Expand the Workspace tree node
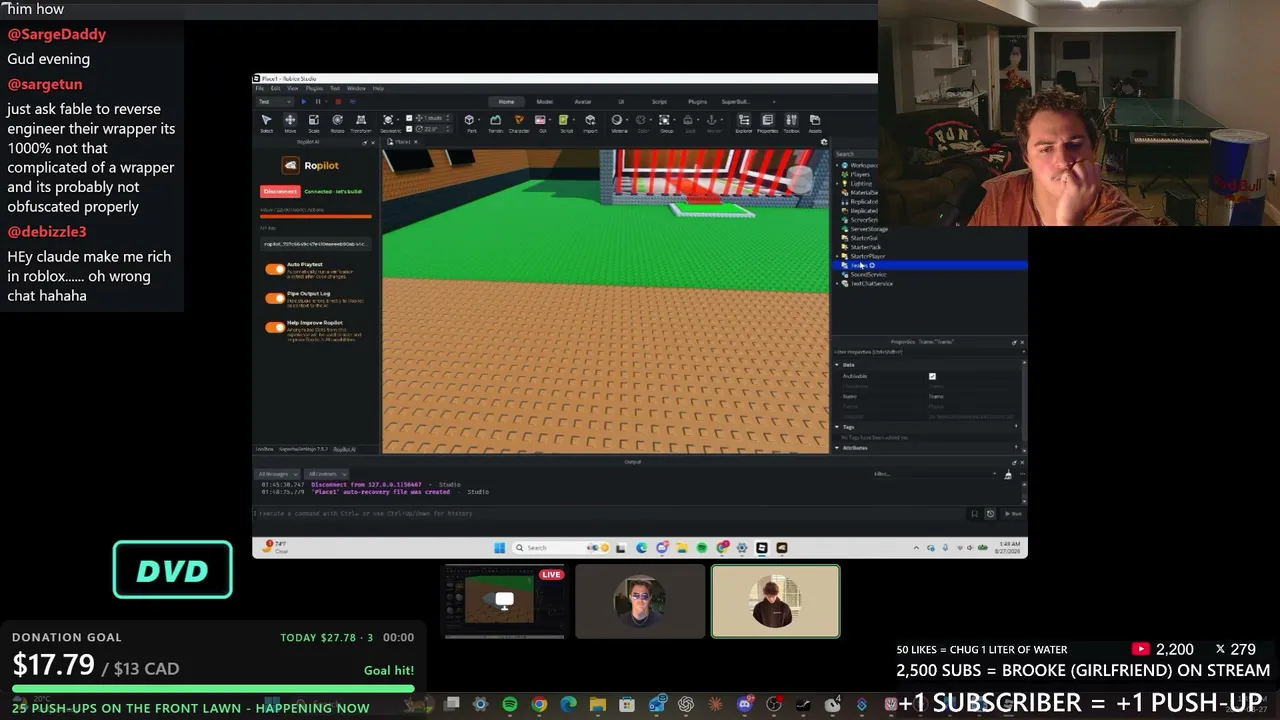Screen dimensions: 1280x720 838,165
